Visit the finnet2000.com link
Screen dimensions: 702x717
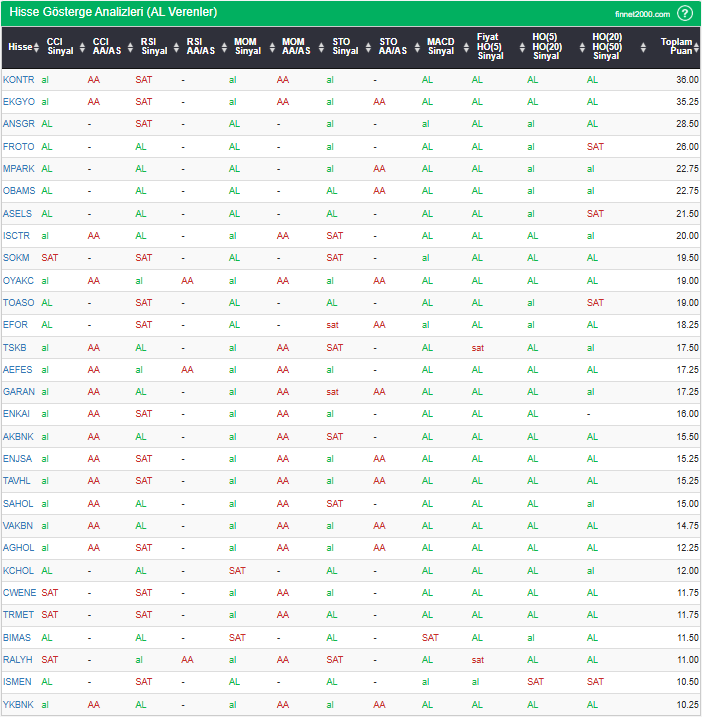click(x=641, y=14)
